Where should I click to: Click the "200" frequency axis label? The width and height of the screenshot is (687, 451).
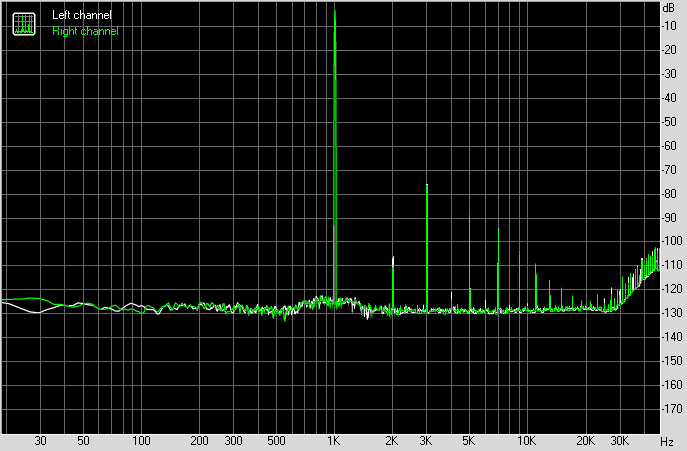coord(199,440)
